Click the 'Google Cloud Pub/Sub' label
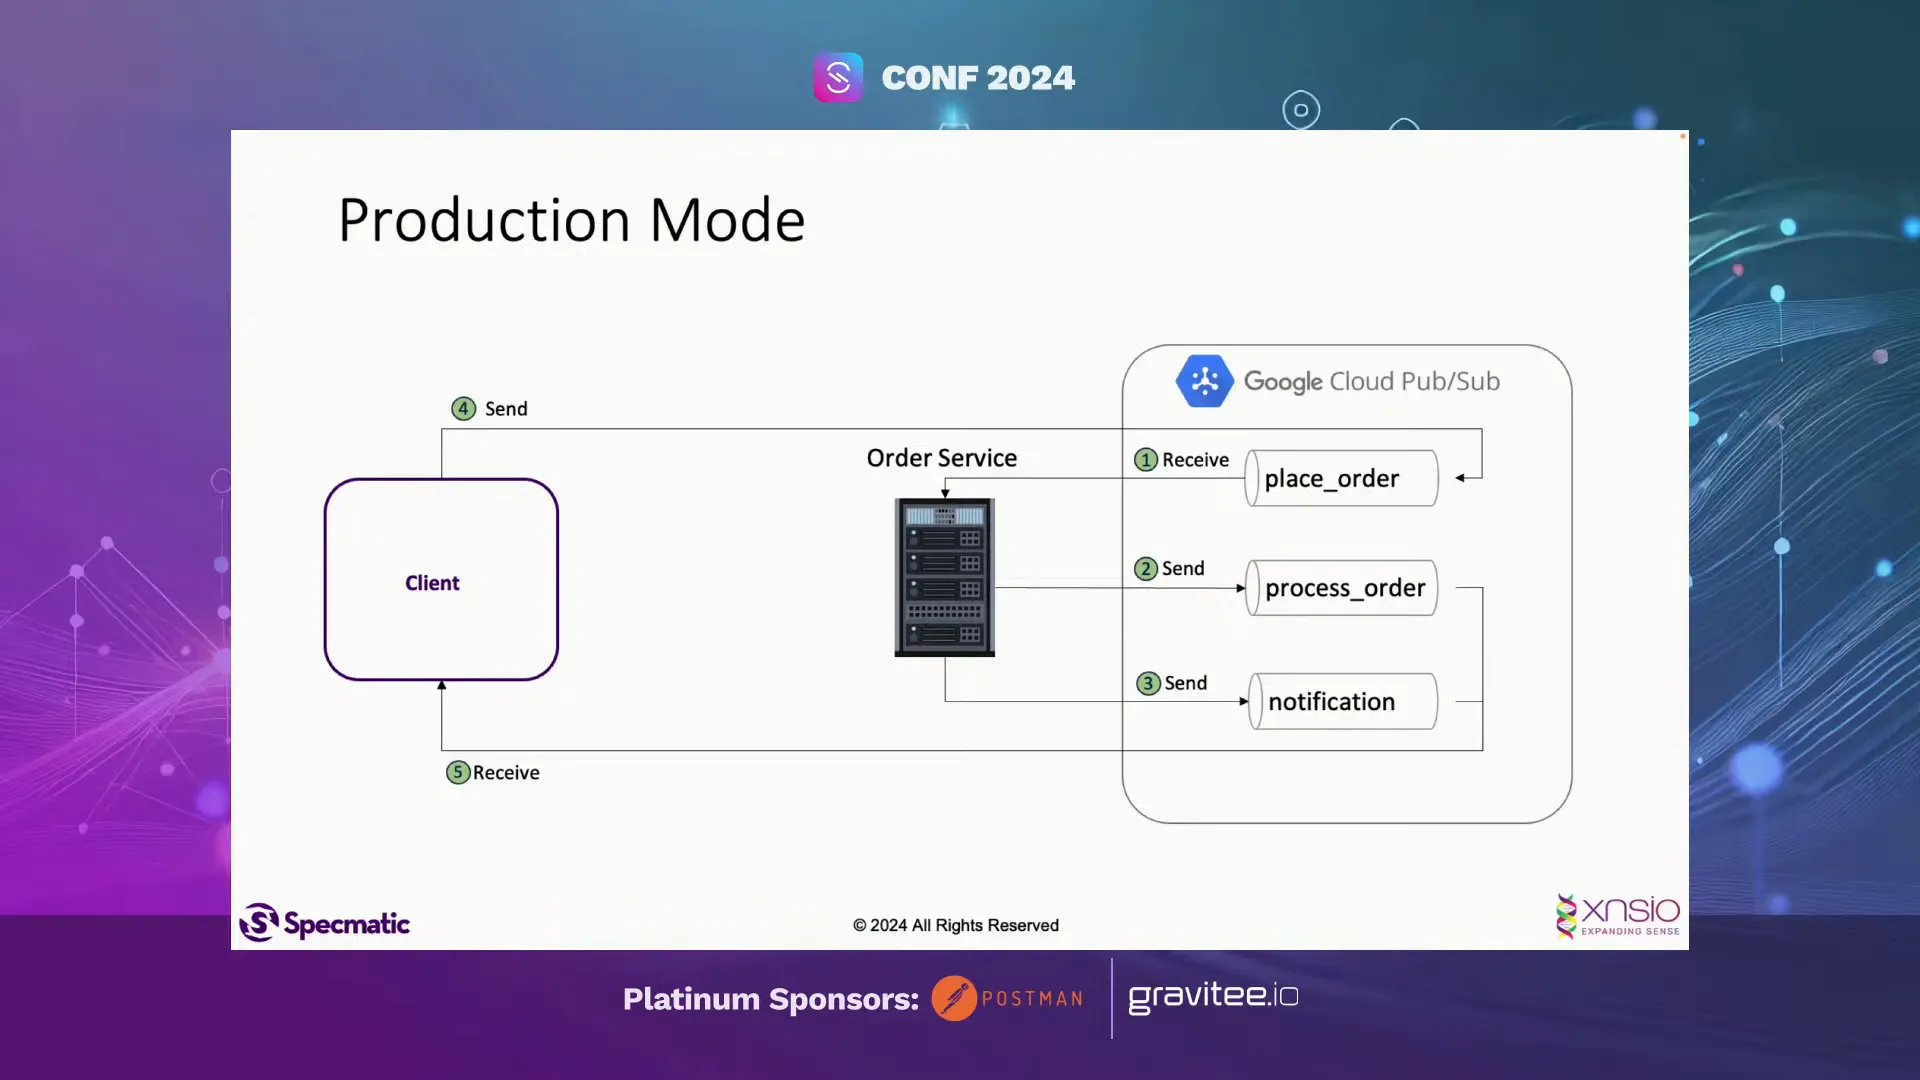The height and width of the screenshot is (1080, 1920). [1371, 381]
